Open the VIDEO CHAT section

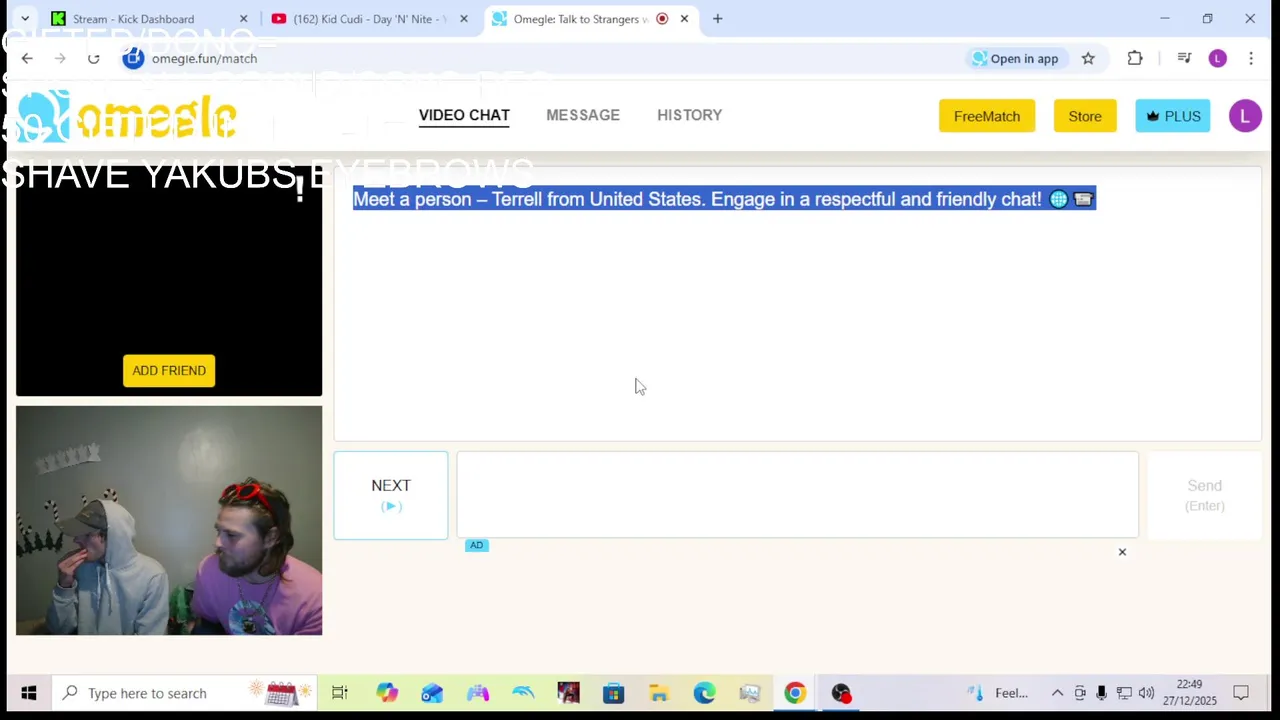[x=464, y=115]
